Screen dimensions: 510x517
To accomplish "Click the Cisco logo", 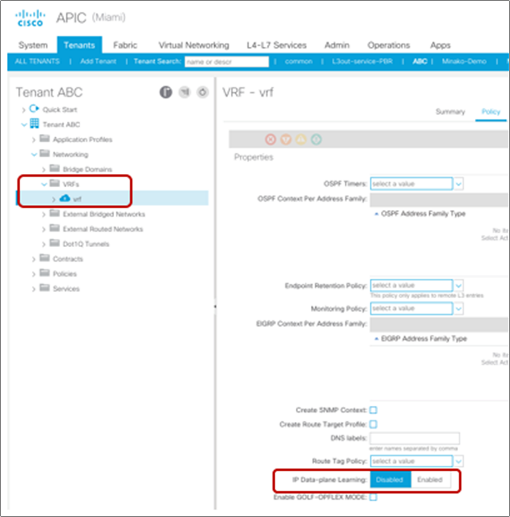I will tap(30, 18).
